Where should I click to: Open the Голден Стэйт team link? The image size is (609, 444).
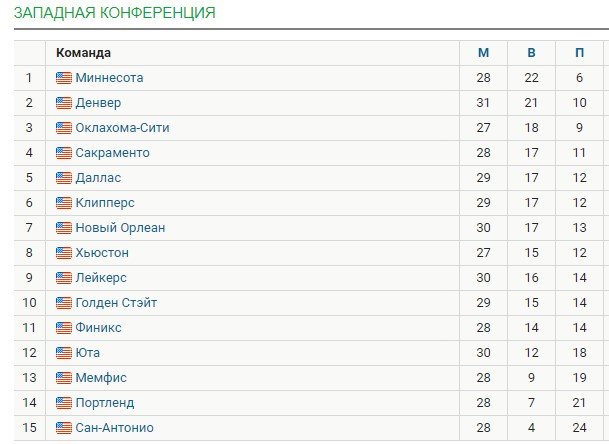coord(116,303)
